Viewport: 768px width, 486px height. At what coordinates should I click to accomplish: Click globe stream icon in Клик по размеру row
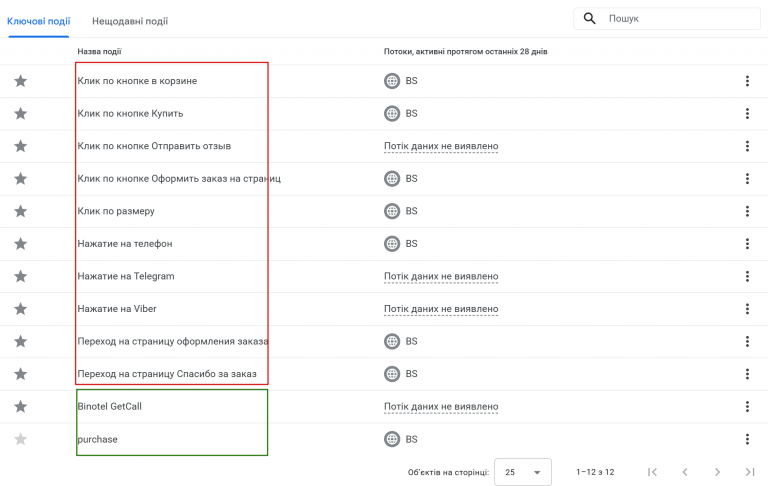click(392, 211)
